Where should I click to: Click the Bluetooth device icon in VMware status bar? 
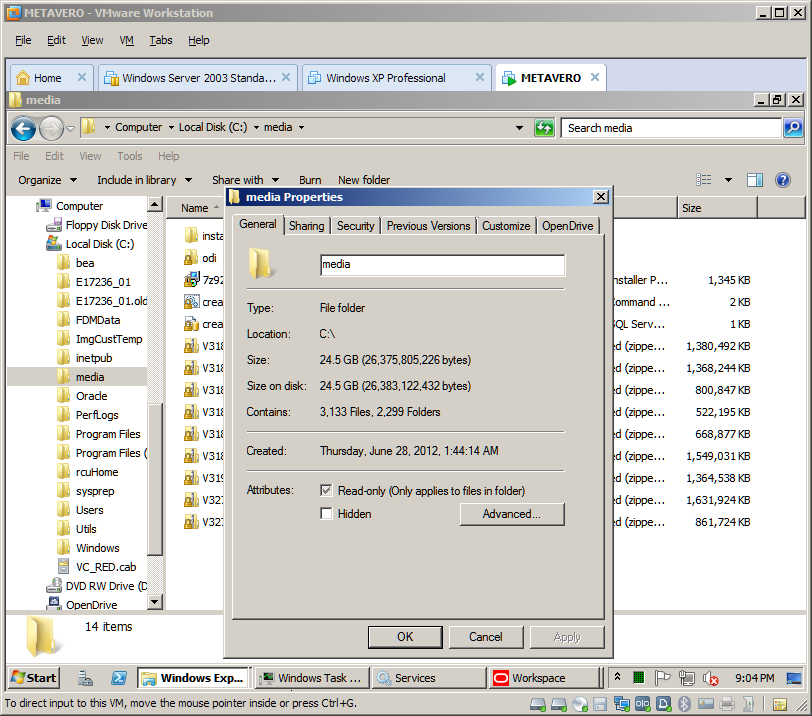tap(684, 704)
